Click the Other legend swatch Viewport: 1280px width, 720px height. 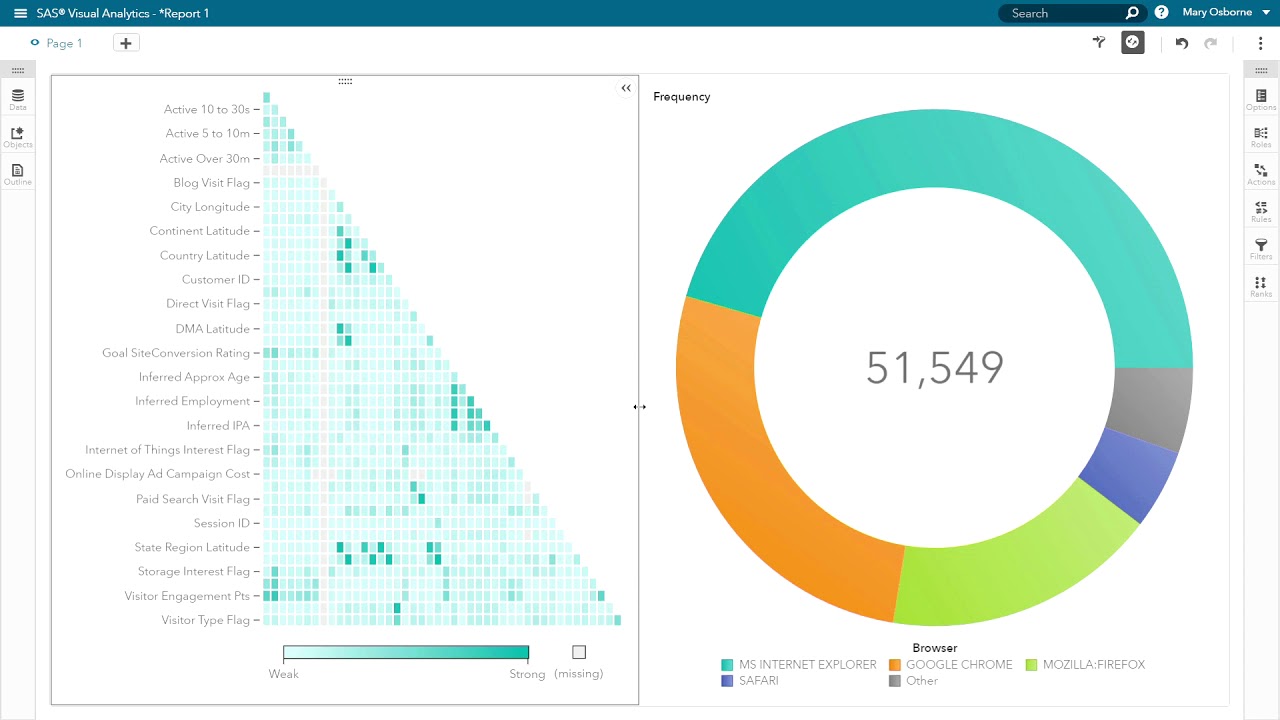894,681
